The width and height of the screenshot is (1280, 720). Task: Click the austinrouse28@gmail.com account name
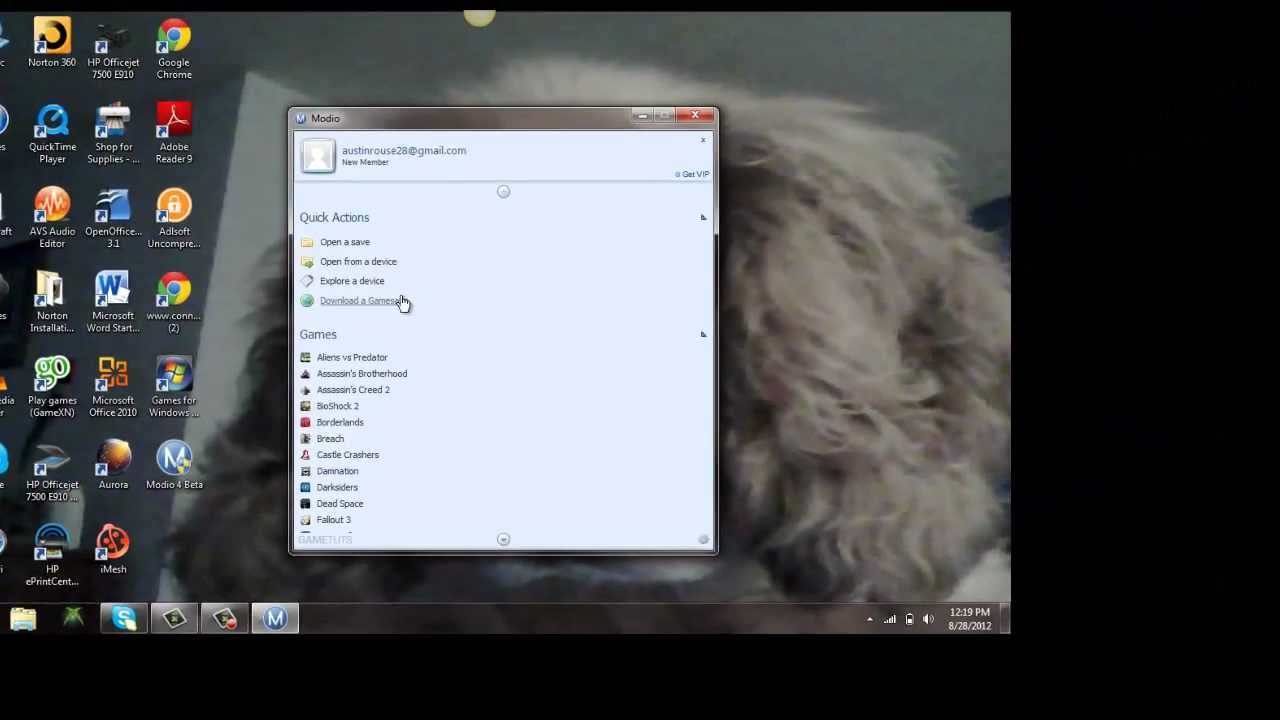(x=404, y=150)
